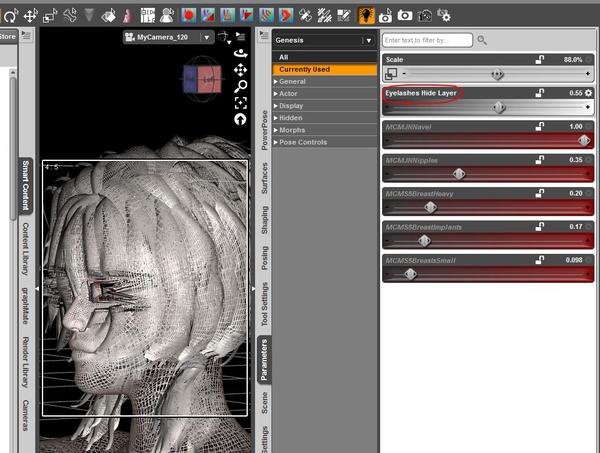Open the Genesis node selection dropdown

[324, 40]
